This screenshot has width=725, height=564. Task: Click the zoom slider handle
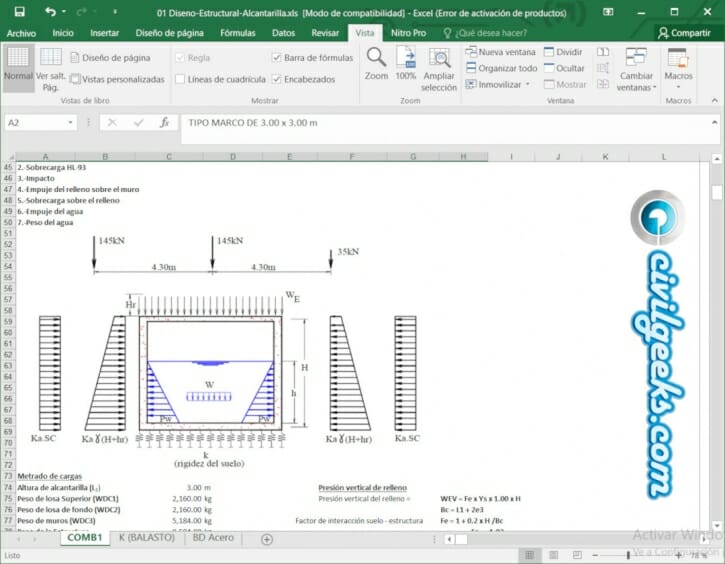[628, 554]
